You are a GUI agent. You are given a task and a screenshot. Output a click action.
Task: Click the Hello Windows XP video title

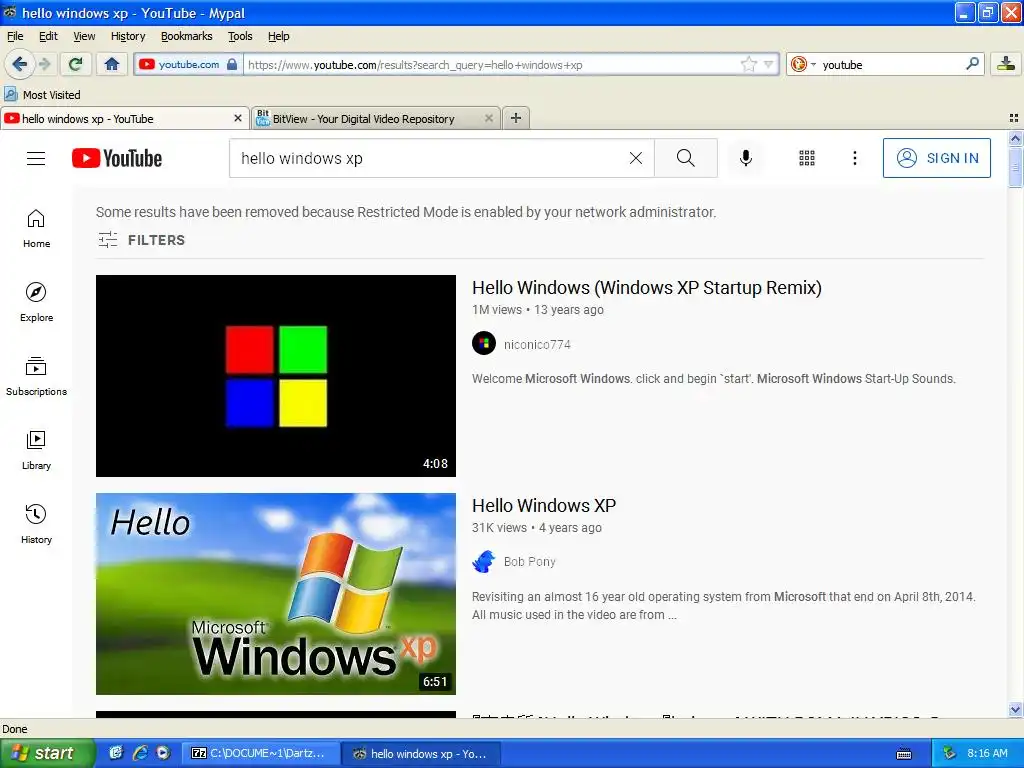[544, 505]
